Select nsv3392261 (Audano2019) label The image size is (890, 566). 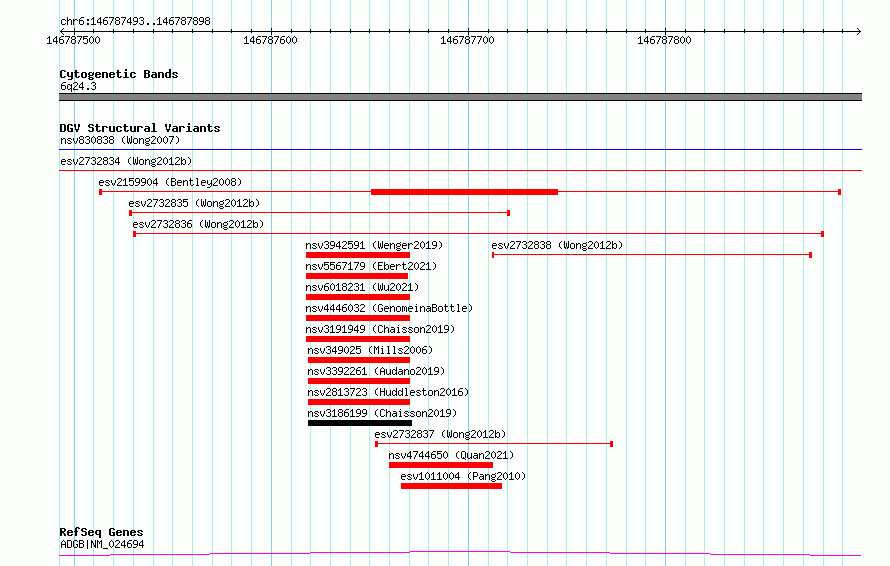[376, 371]
